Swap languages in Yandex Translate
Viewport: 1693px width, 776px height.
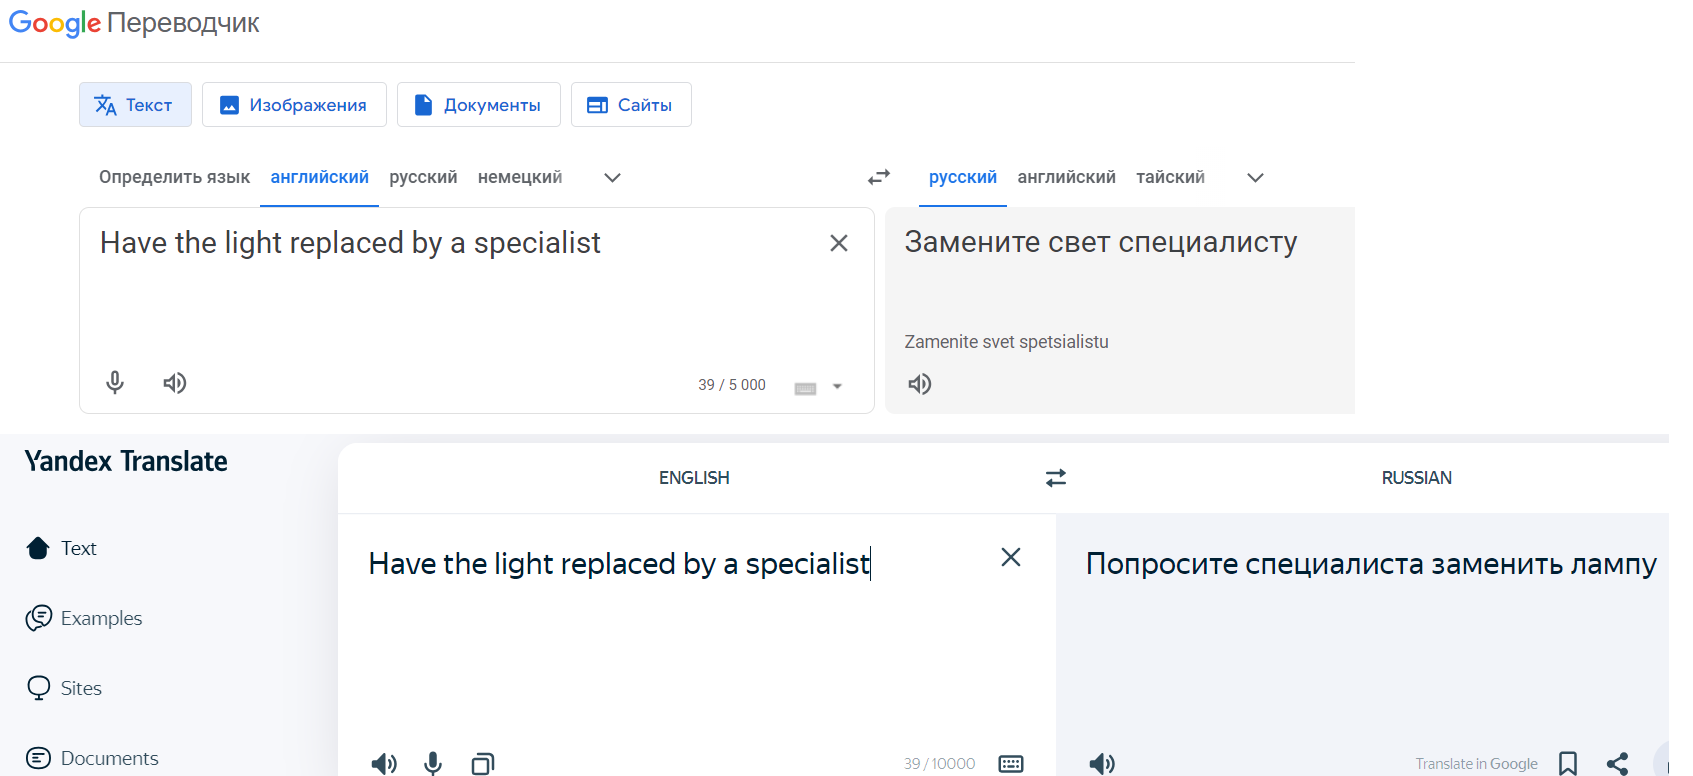1056,478
